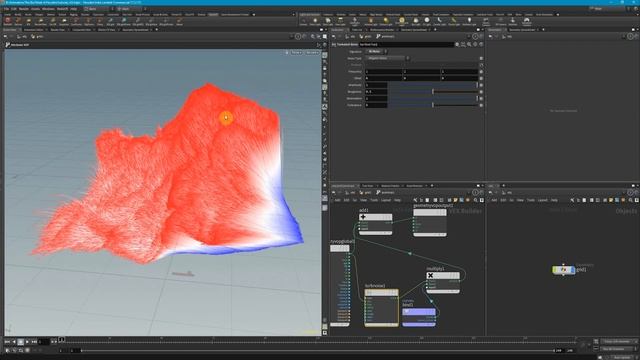Click the node name field in parameter pane
The image size is (640, 360).
[406, 44]
